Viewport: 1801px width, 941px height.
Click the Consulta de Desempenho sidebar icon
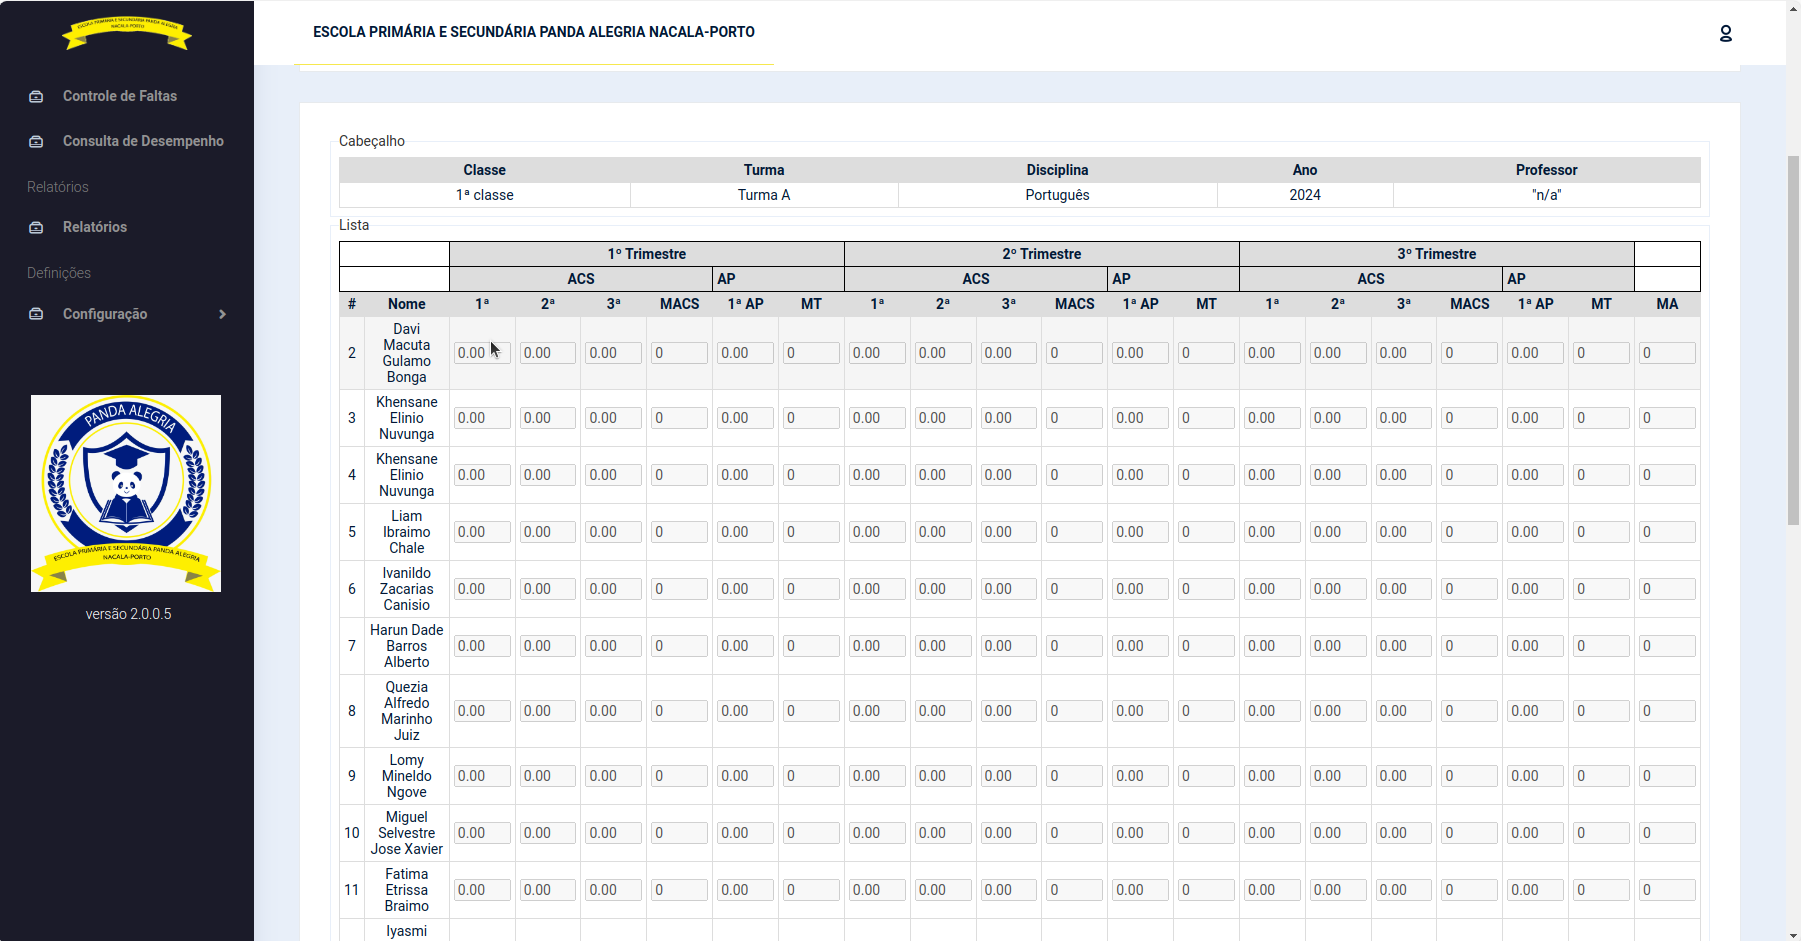pos(36,142)
